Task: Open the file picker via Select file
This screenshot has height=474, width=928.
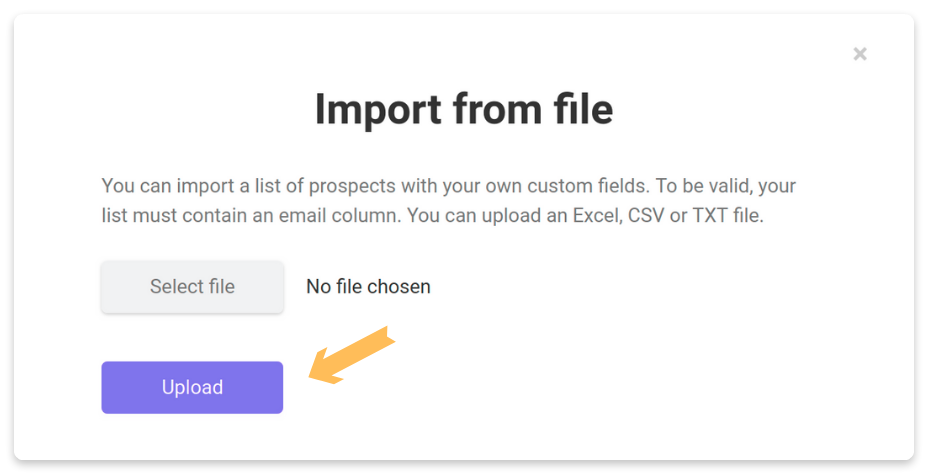Action: click(x=192, y=287)
